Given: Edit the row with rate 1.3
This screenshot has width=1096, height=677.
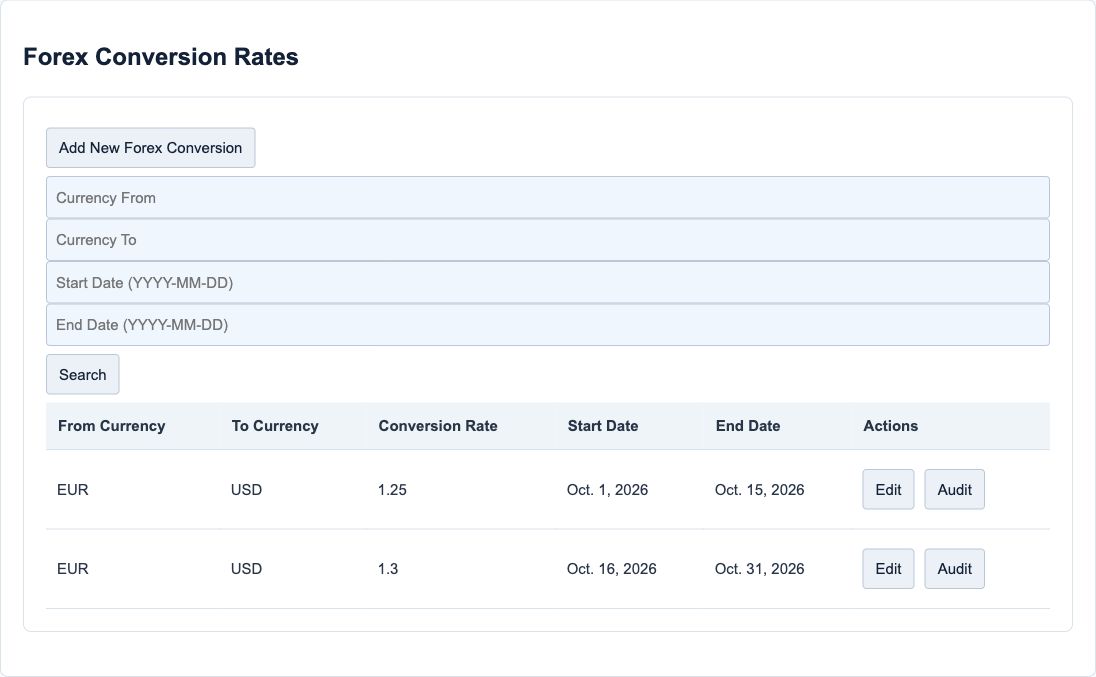Looking at the screenshot, I should point(888,569).
